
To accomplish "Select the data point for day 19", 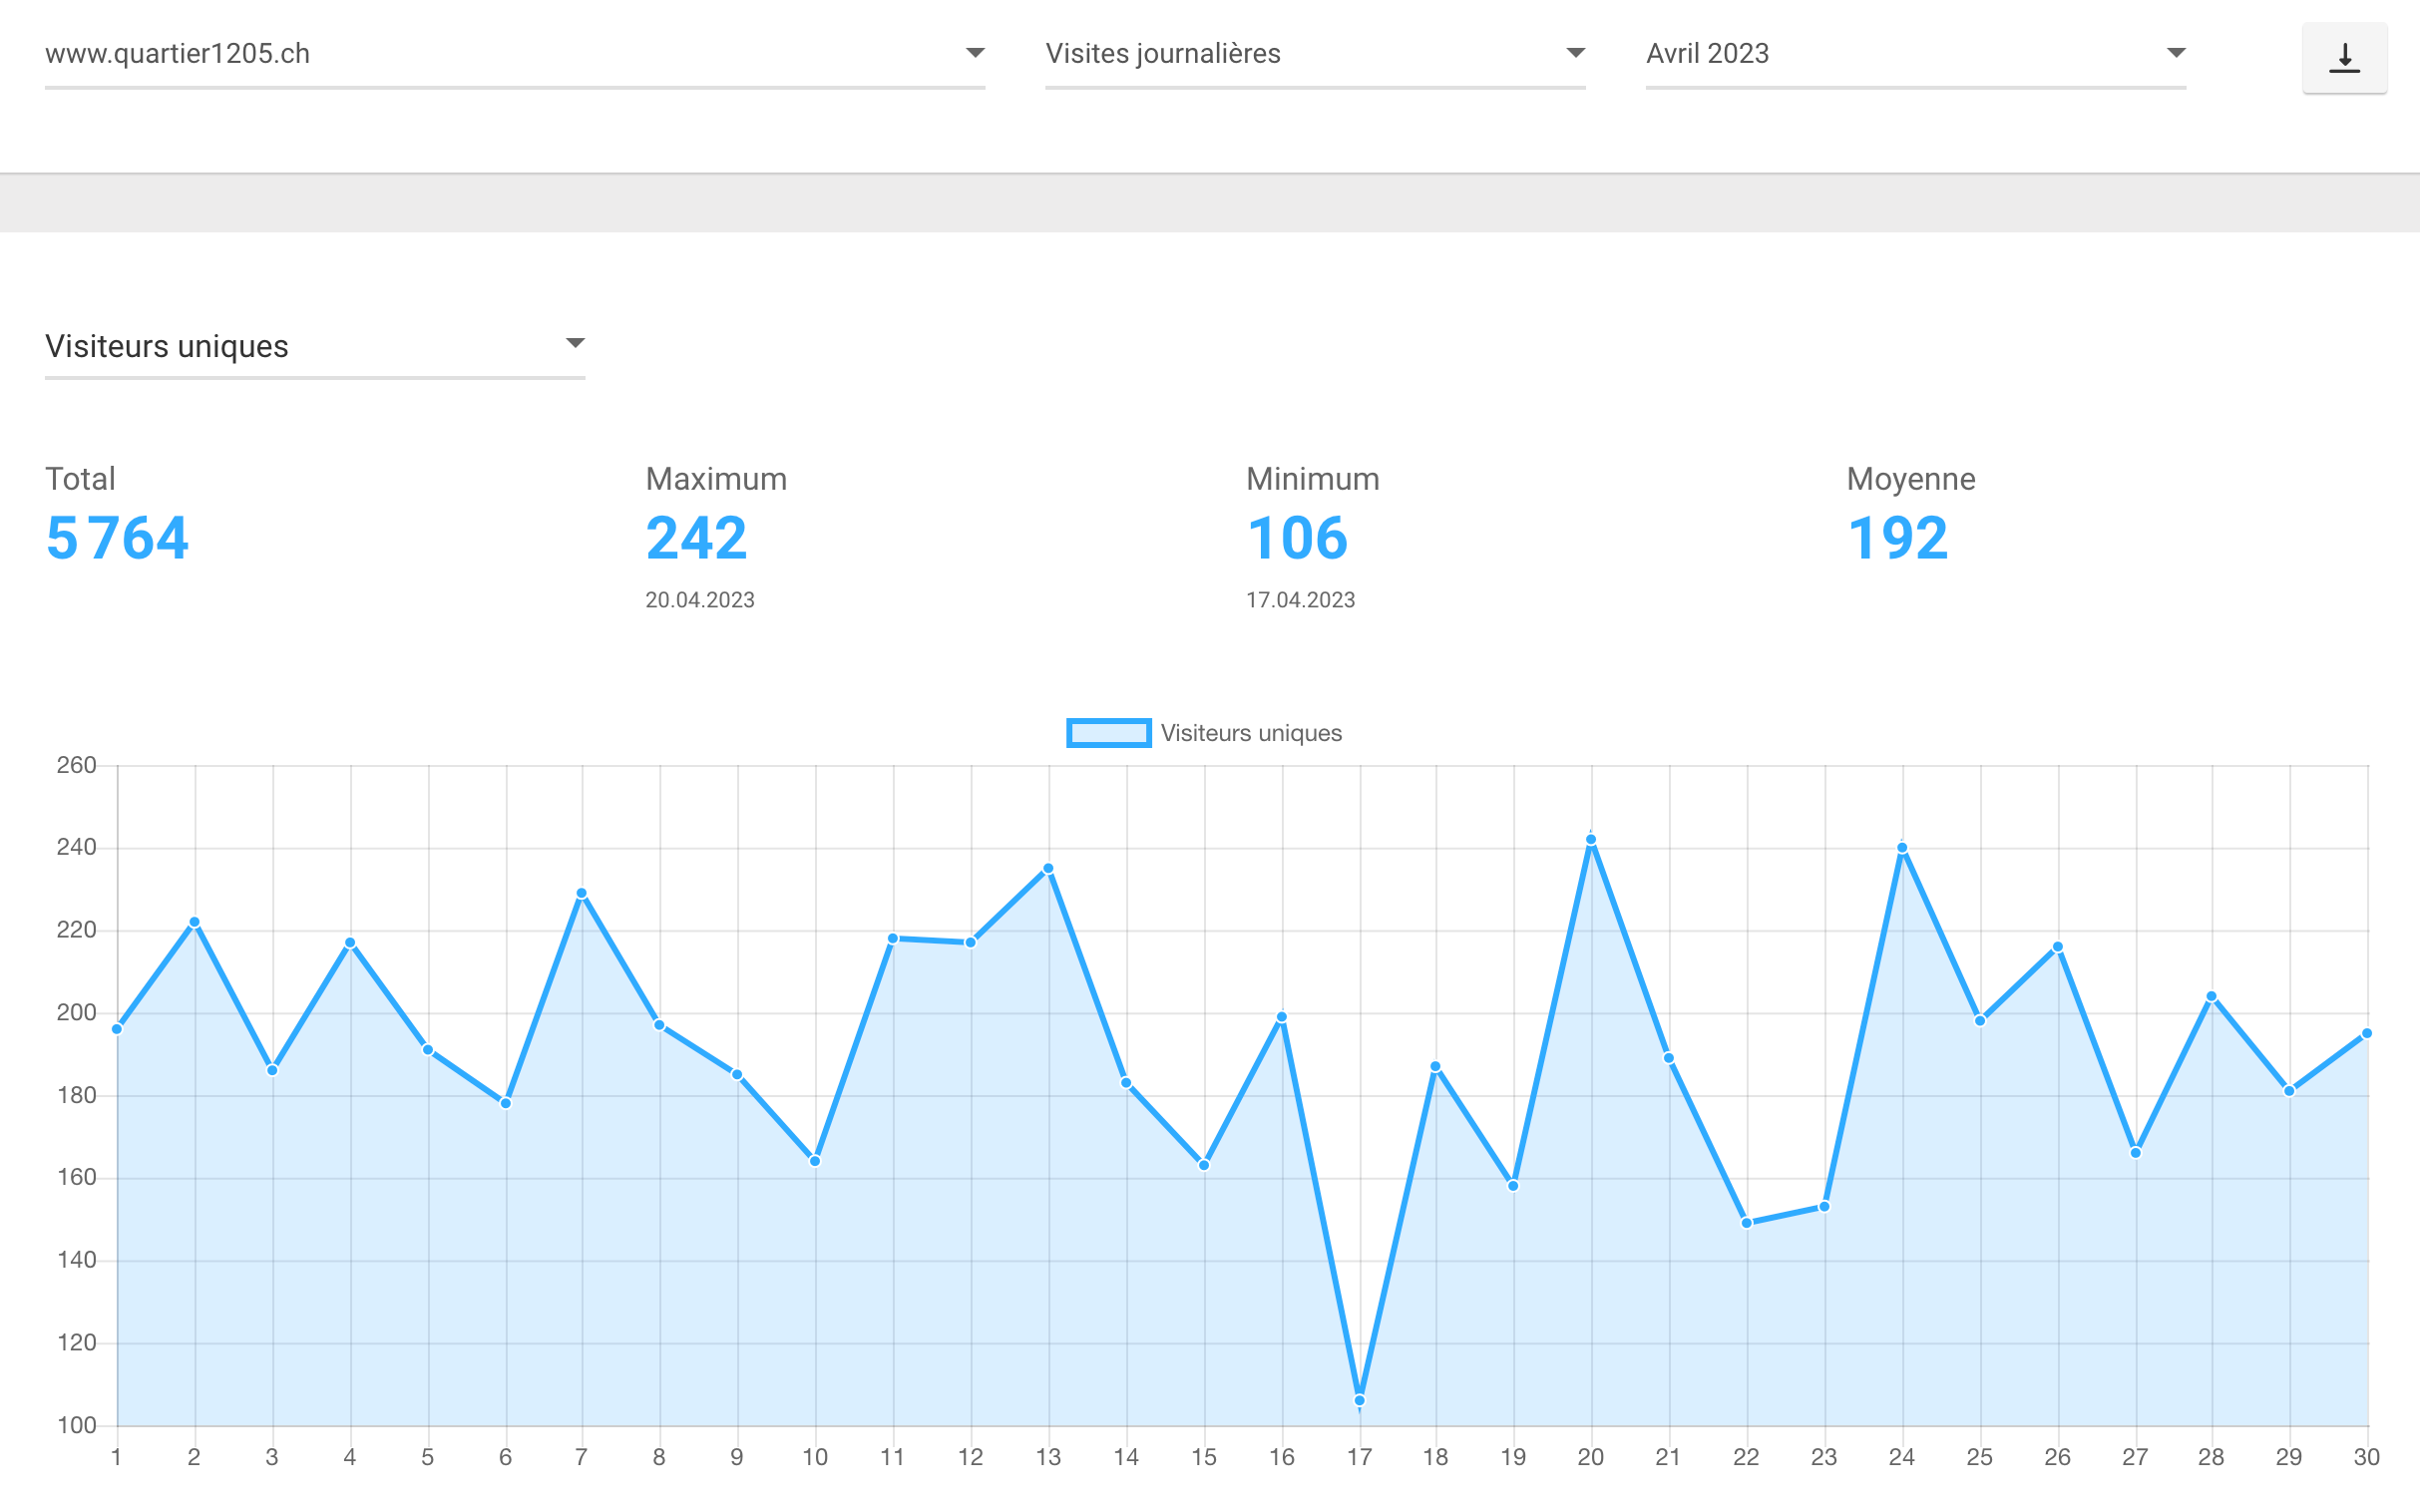I will click(x=1513, y=1186).
